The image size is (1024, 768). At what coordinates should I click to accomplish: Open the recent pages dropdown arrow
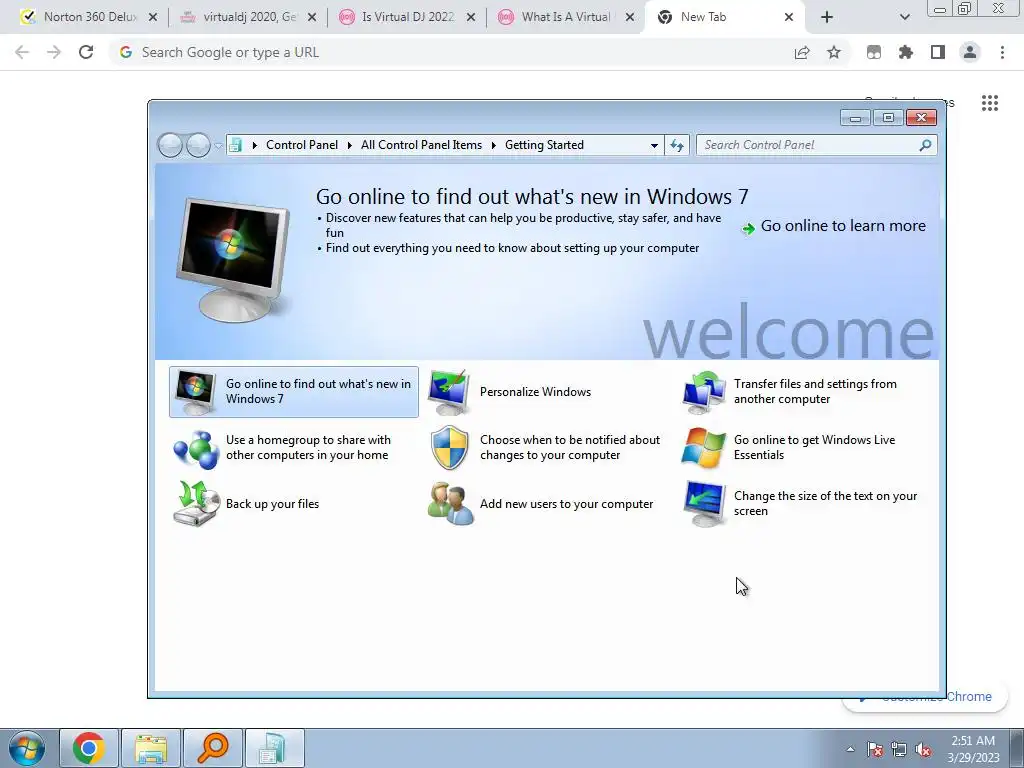pos(218,145)
